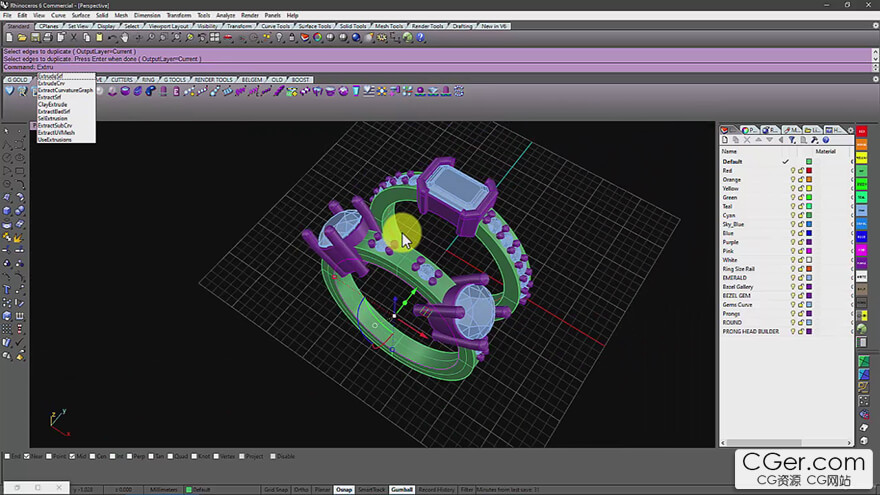
Task: Select UseExtrusions from autocomplete list
Action: (x=54, y=140)
